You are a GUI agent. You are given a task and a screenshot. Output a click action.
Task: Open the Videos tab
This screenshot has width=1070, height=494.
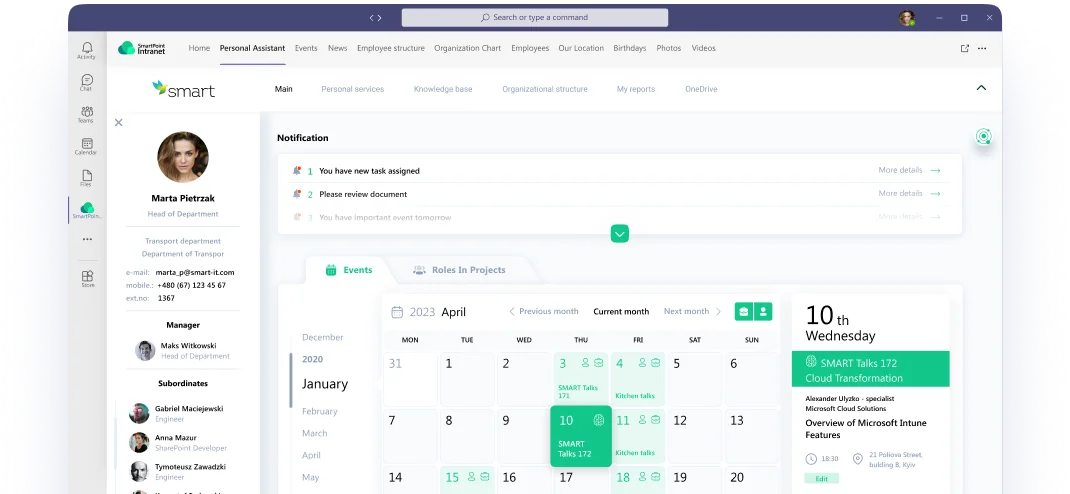pyautogui.click(x=704, y=48)
